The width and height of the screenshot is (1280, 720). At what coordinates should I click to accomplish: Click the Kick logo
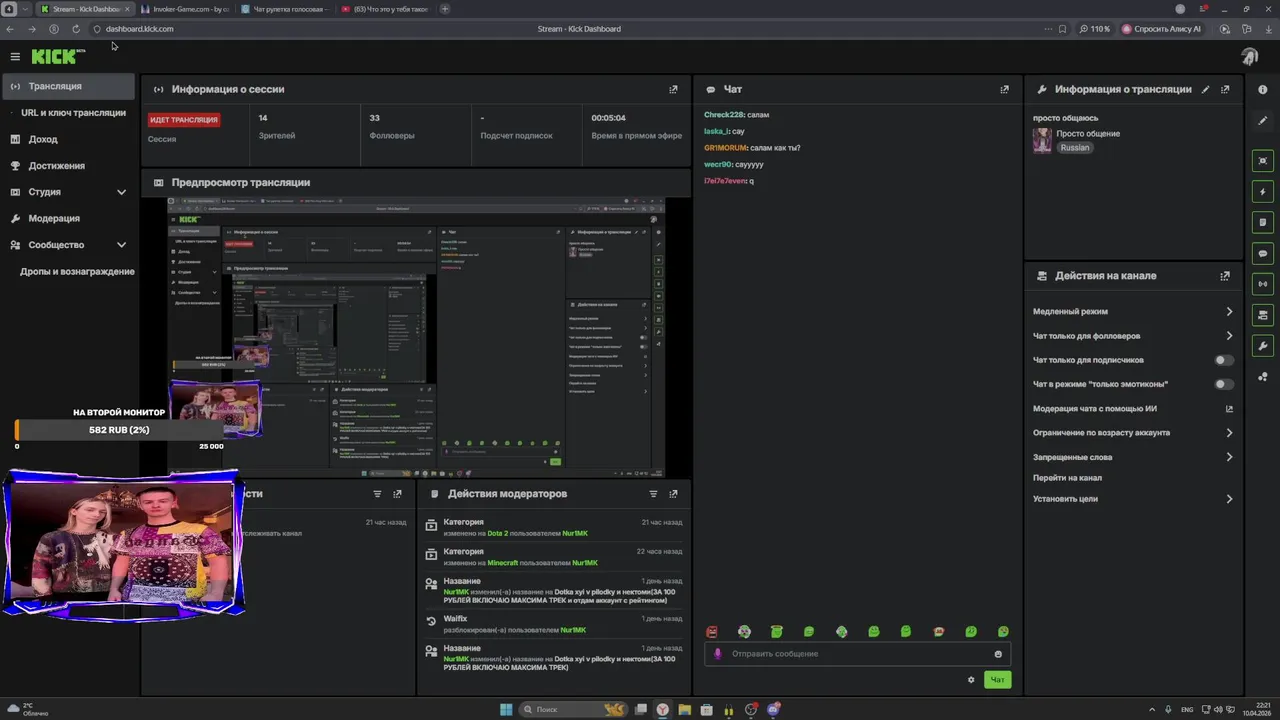point(57,57)
